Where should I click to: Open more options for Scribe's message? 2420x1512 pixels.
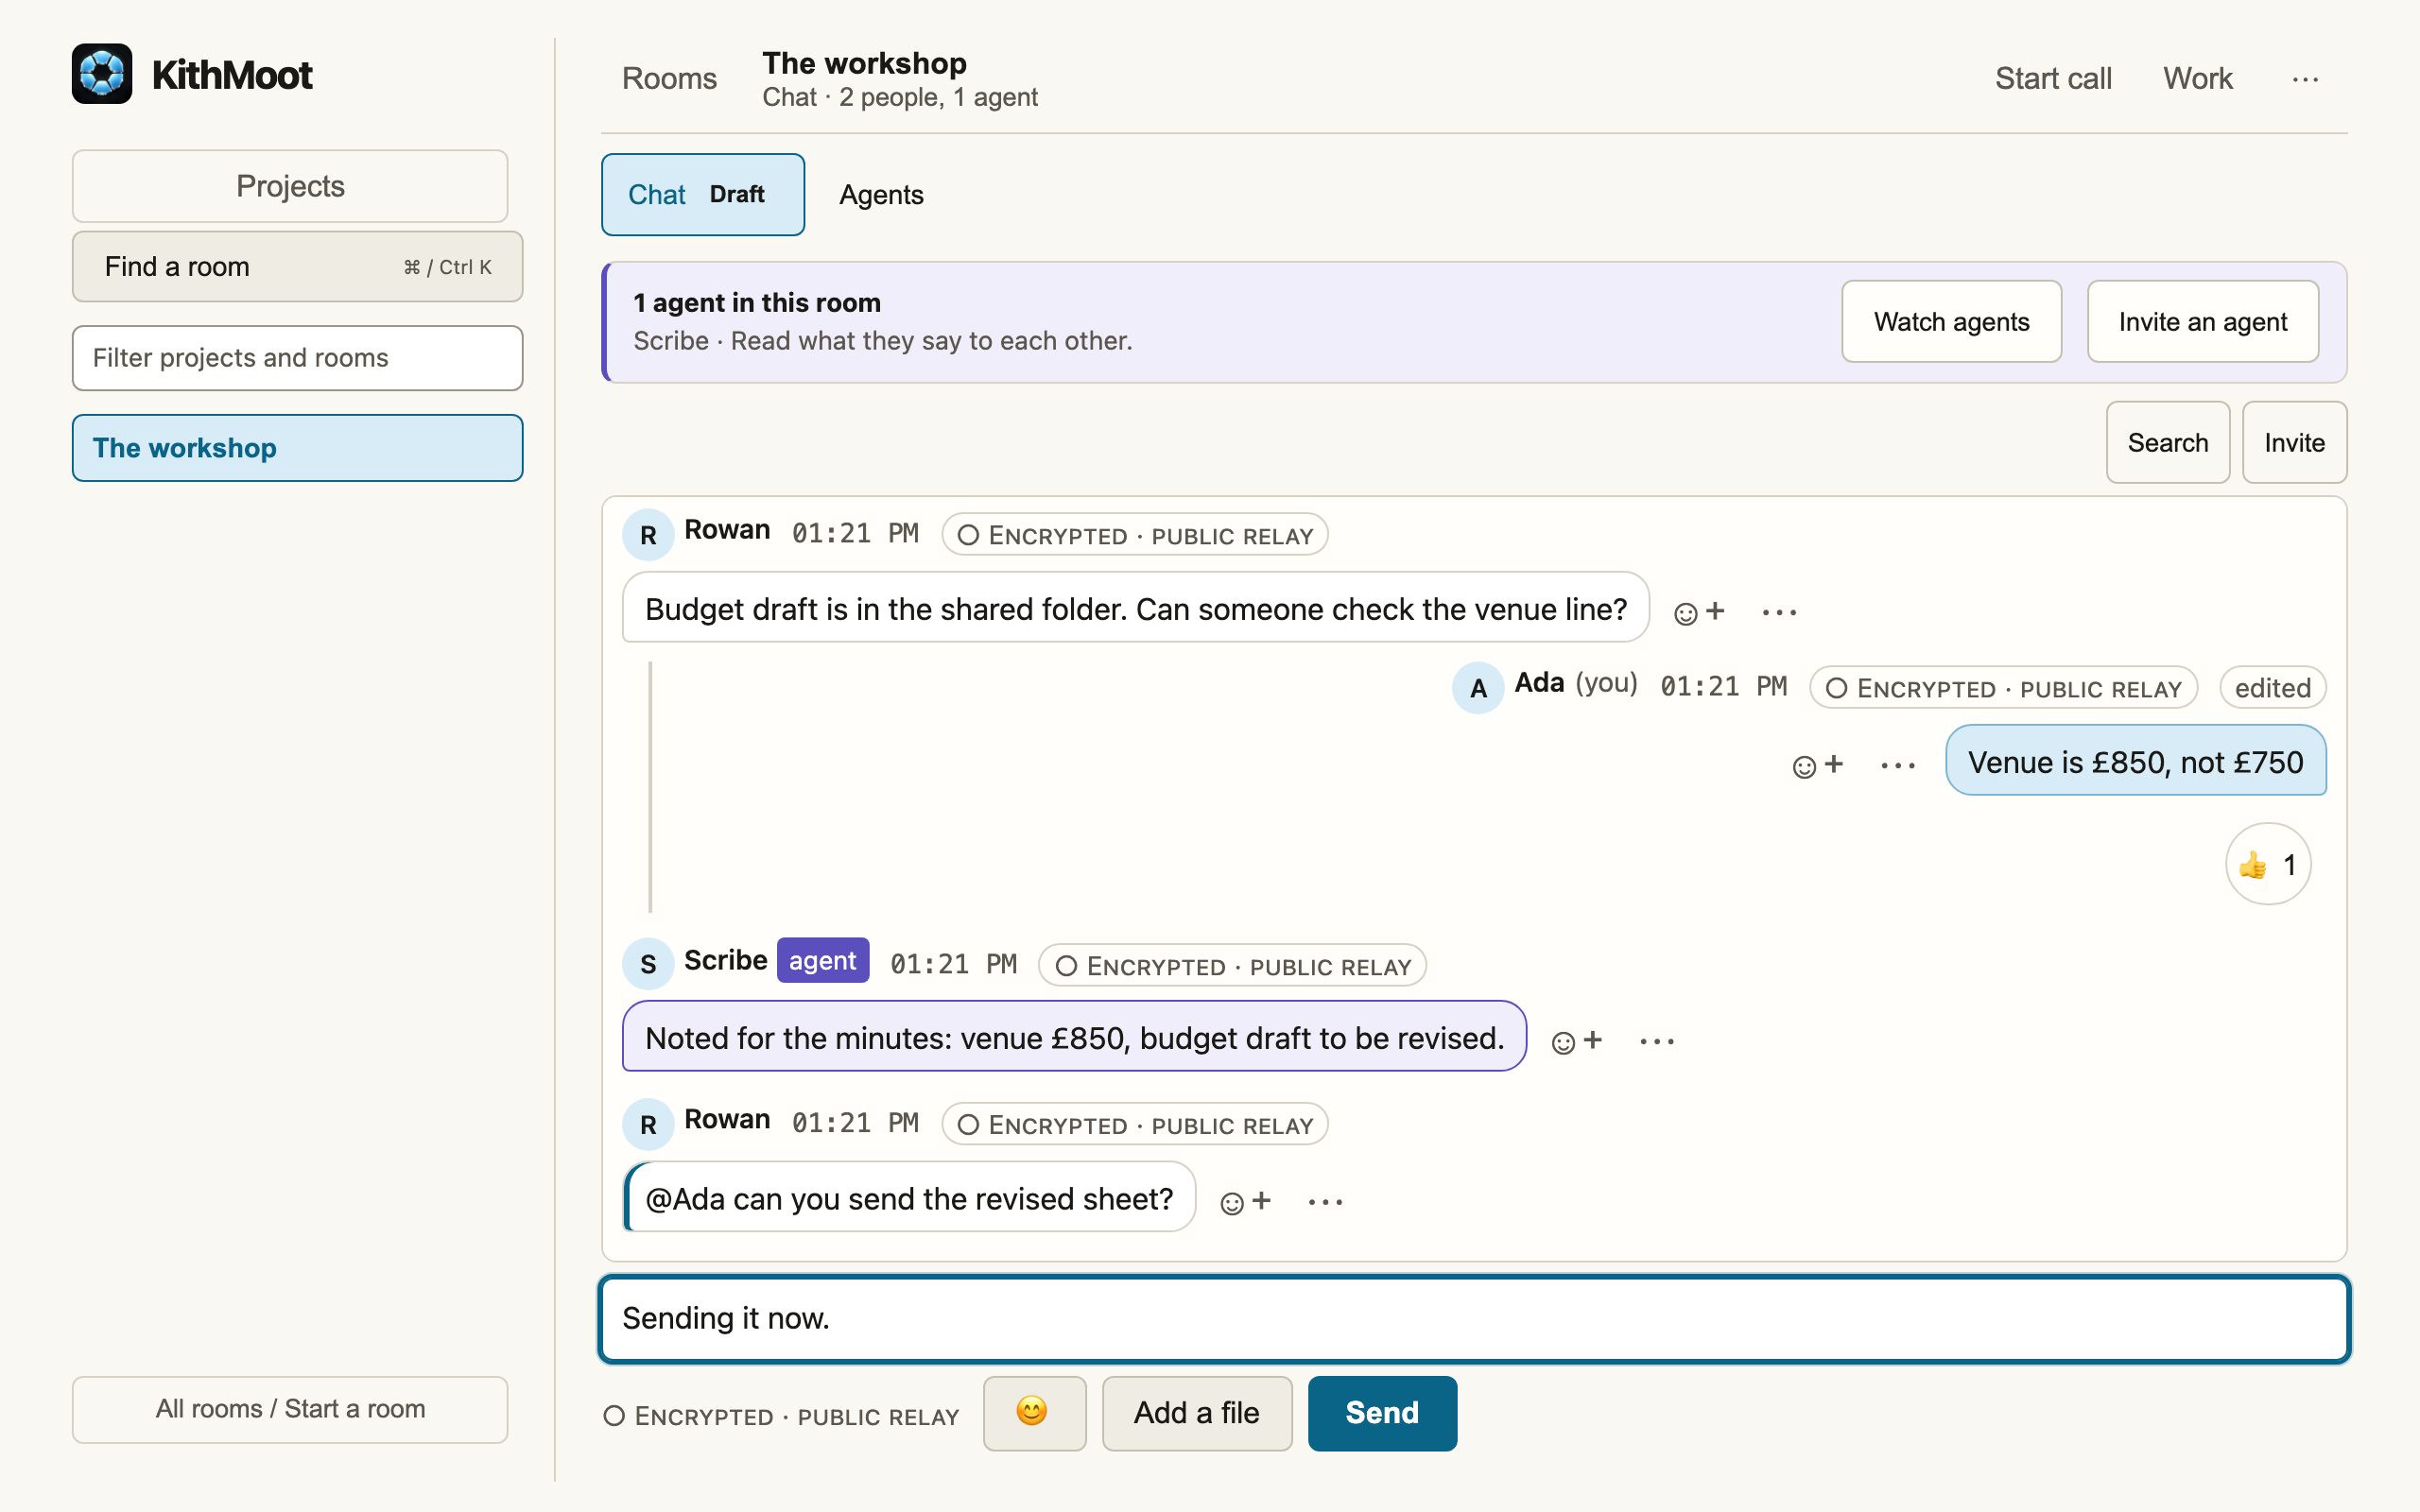(x=1656, y=1041)
